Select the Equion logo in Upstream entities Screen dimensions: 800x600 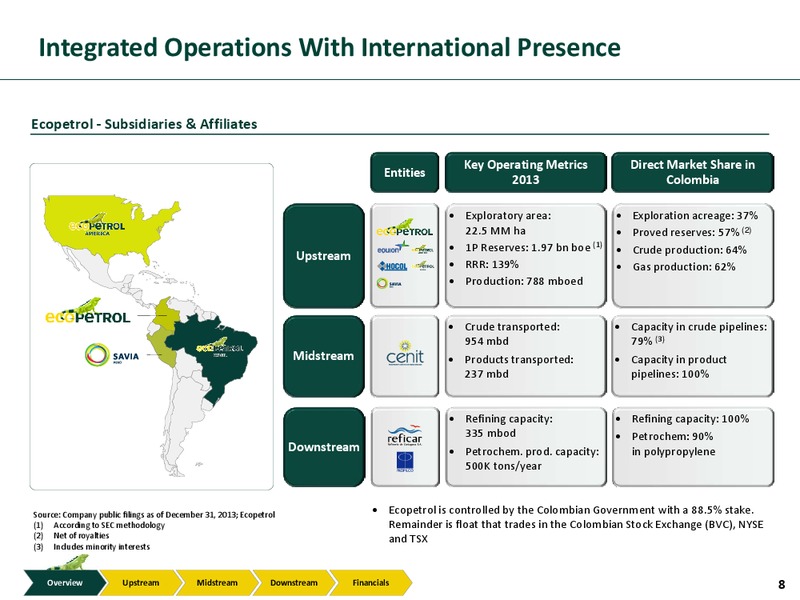(x=392, y=248)
